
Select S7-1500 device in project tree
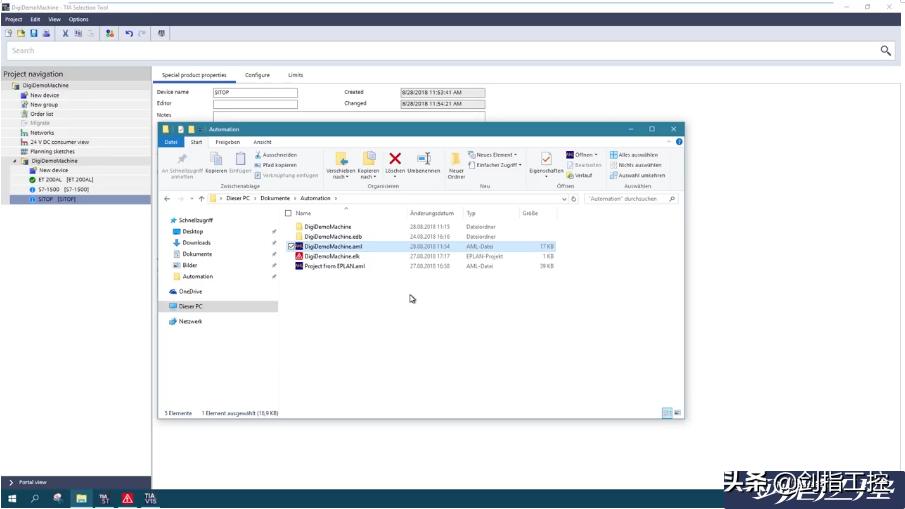(63, 189)
